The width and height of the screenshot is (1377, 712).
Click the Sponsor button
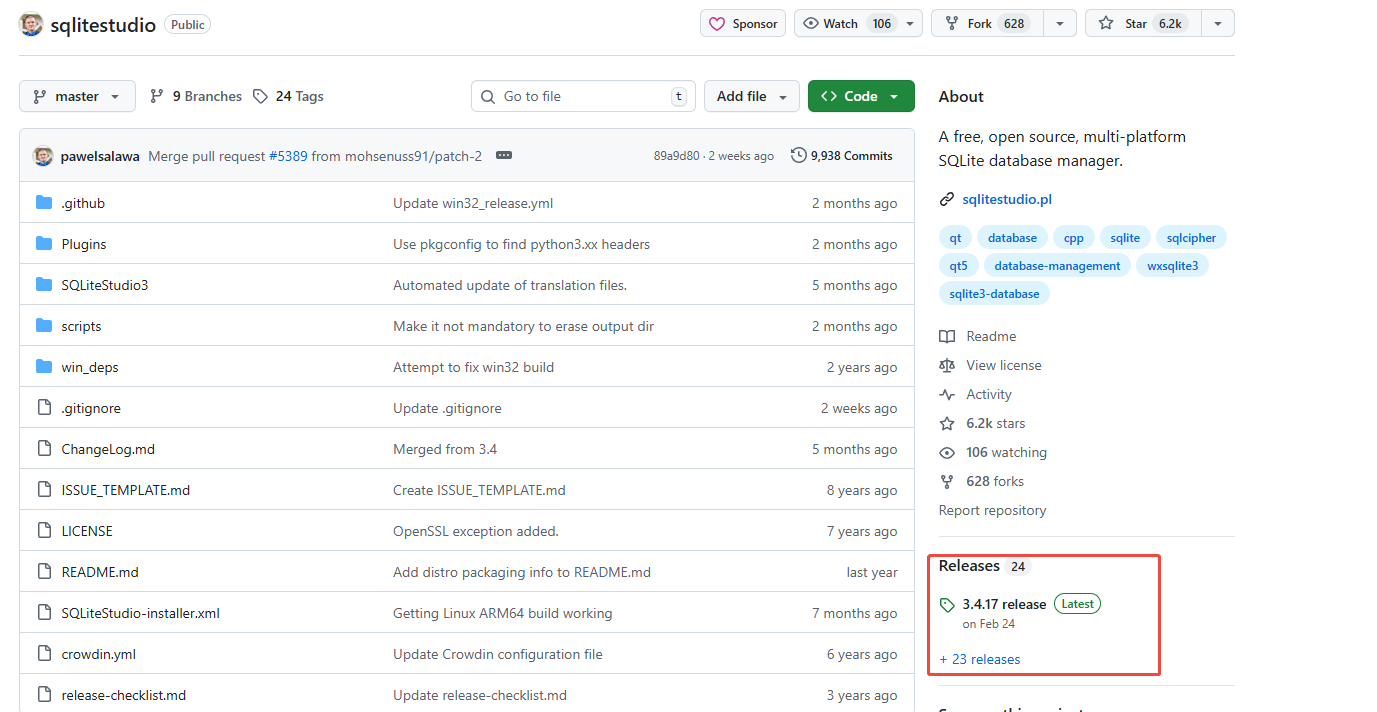[743, 23]
